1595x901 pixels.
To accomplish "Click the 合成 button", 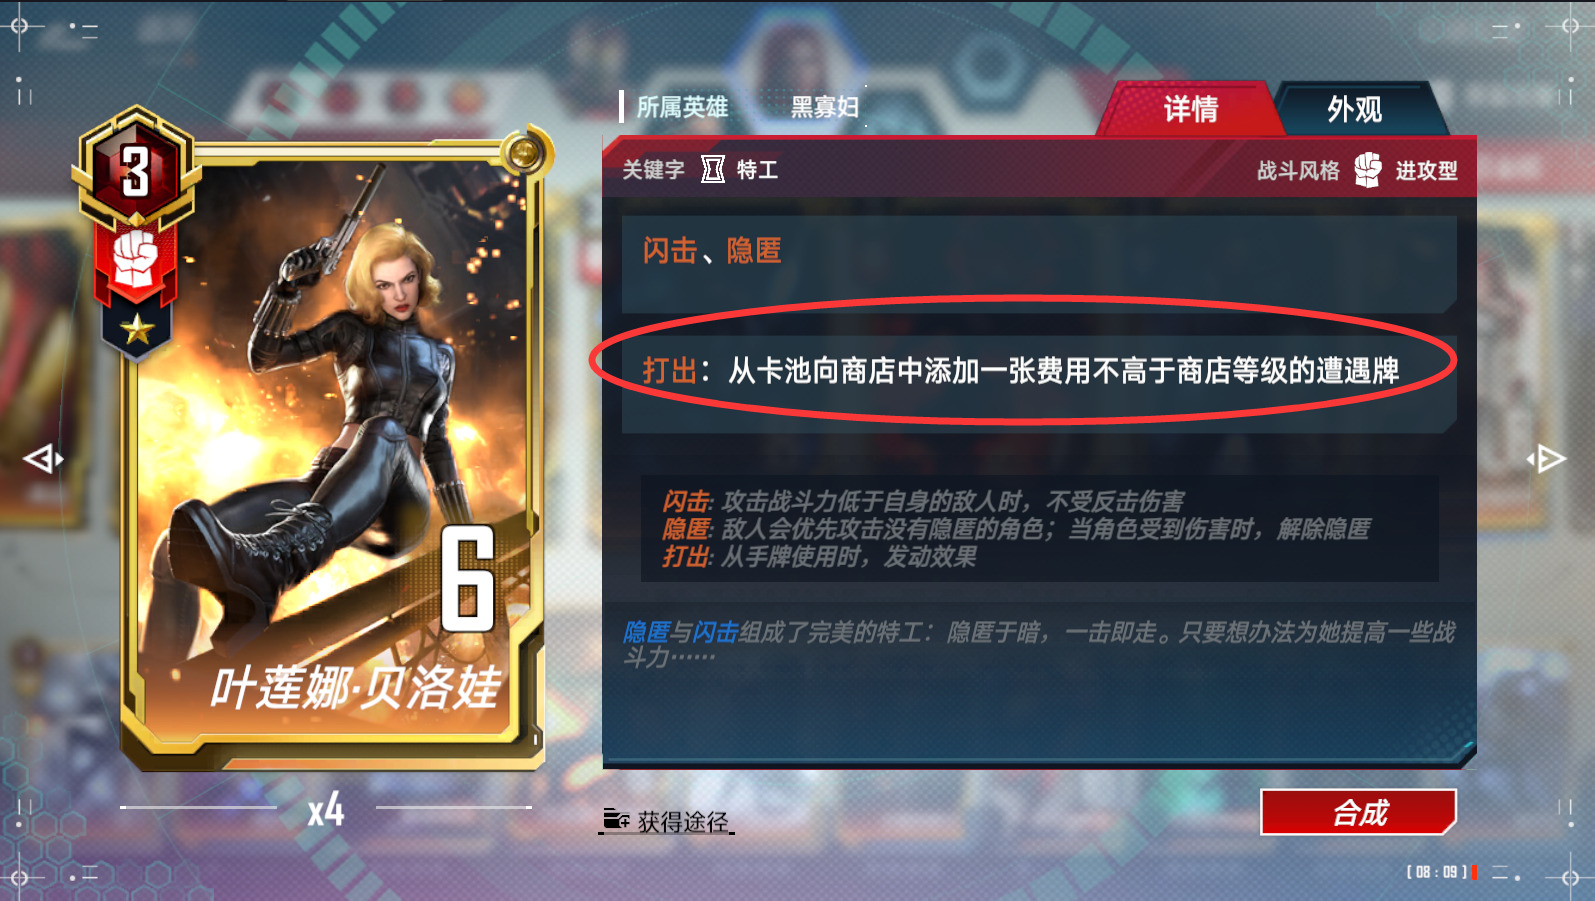I will pyautogui.click(x=1358, y=812).
